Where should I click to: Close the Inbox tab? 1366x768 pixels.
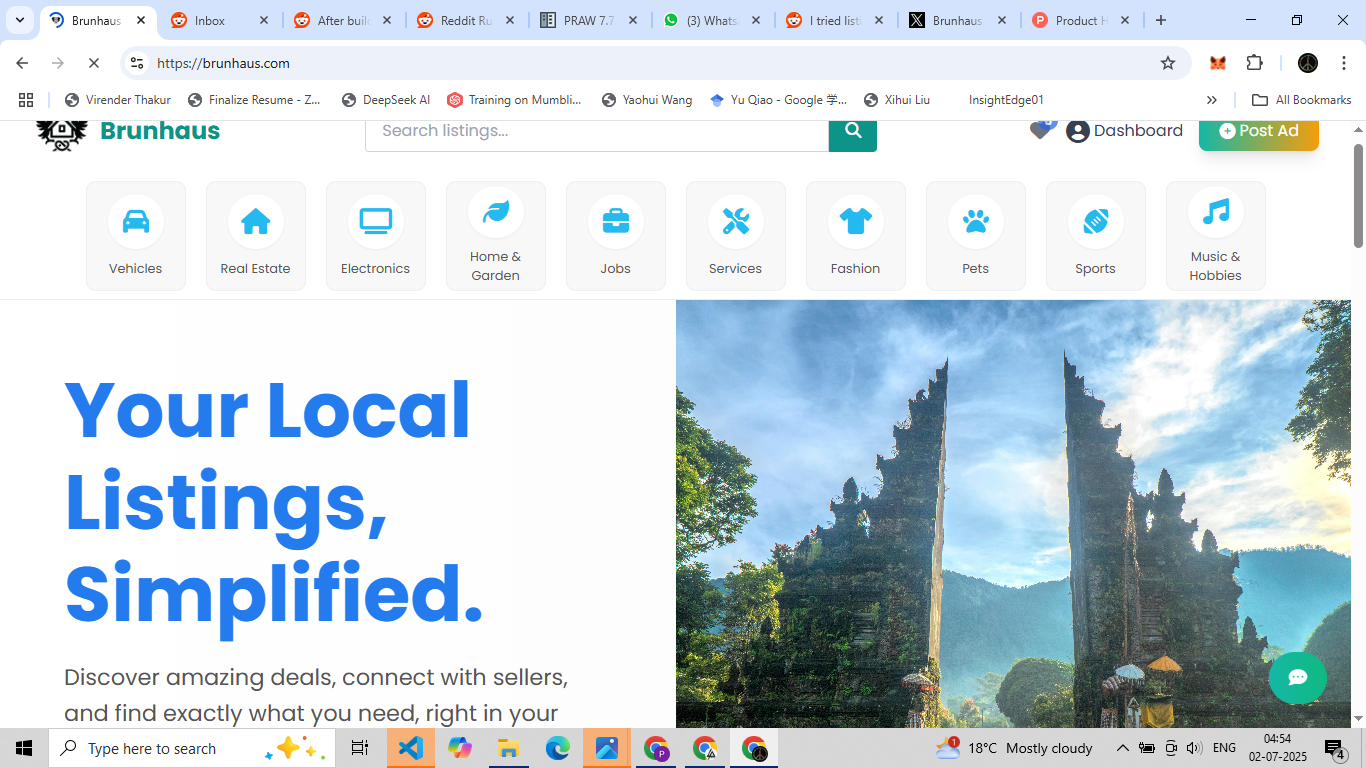[x=264, y=20]
